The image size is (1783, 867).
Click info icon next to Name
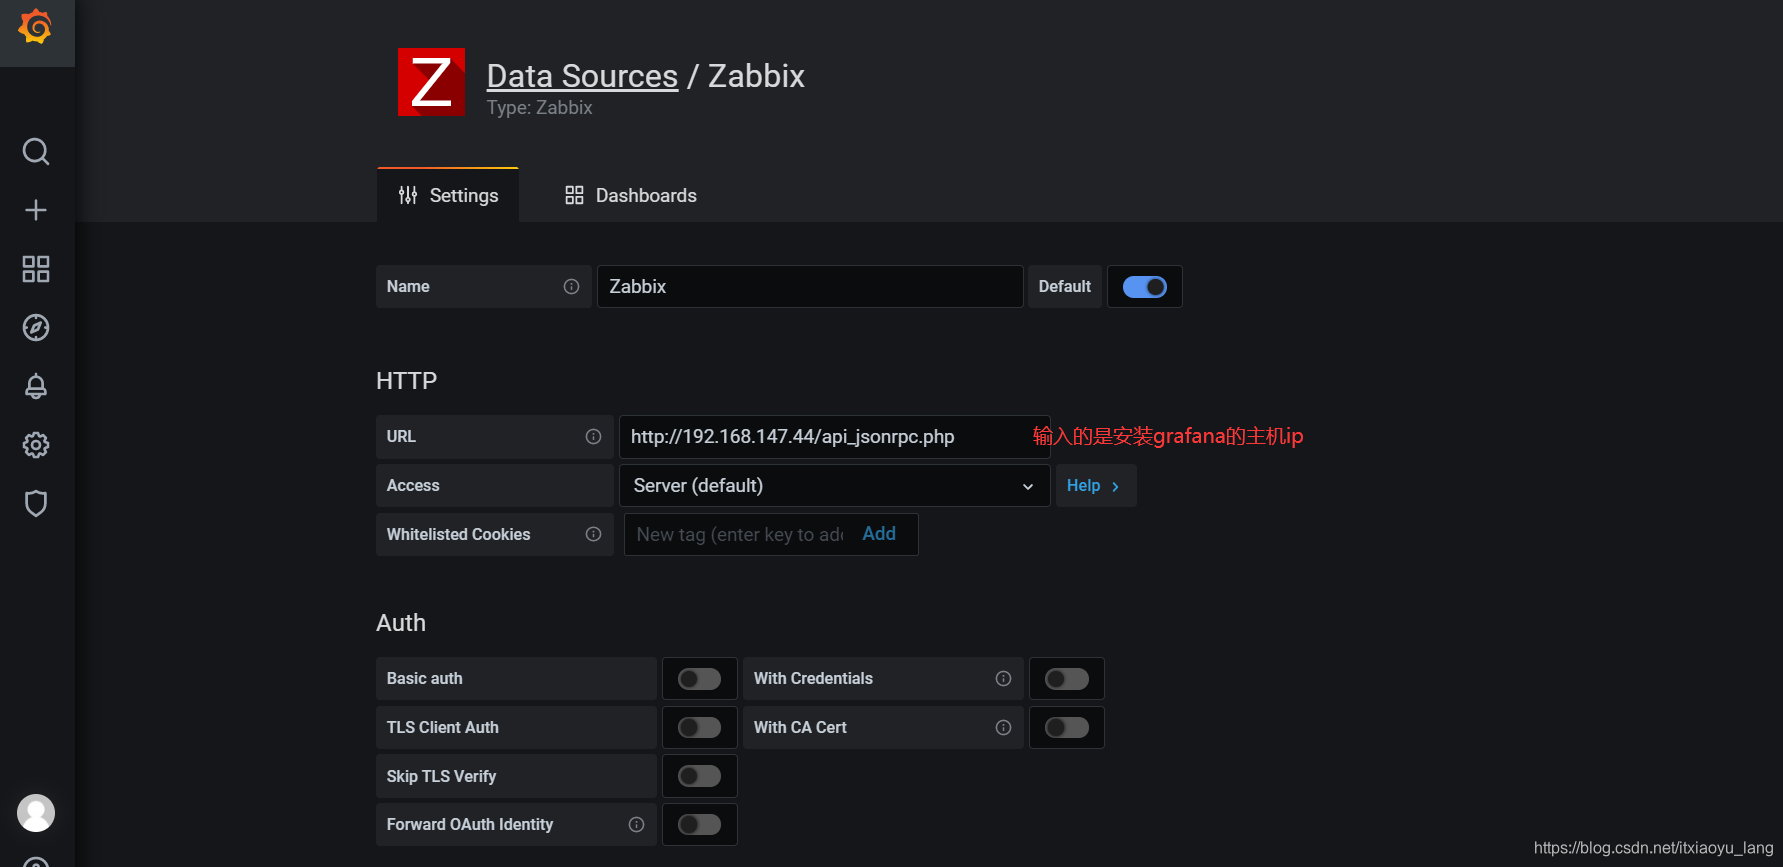click(x=571, y=287)
